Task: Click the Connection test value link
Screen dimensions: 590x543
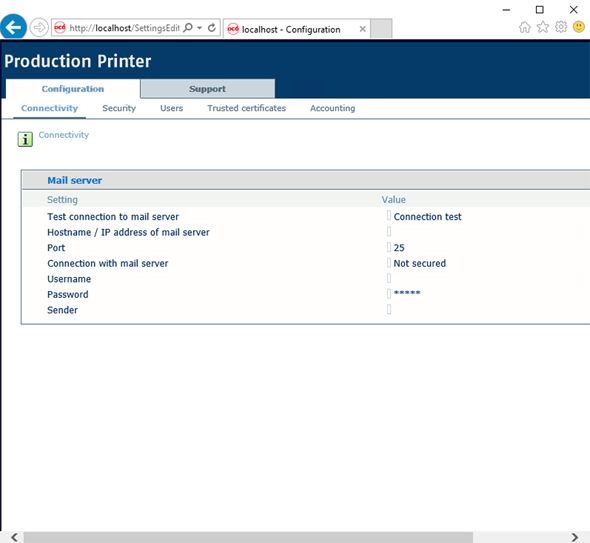Action: pyautogui.click(x=427, y=217)
